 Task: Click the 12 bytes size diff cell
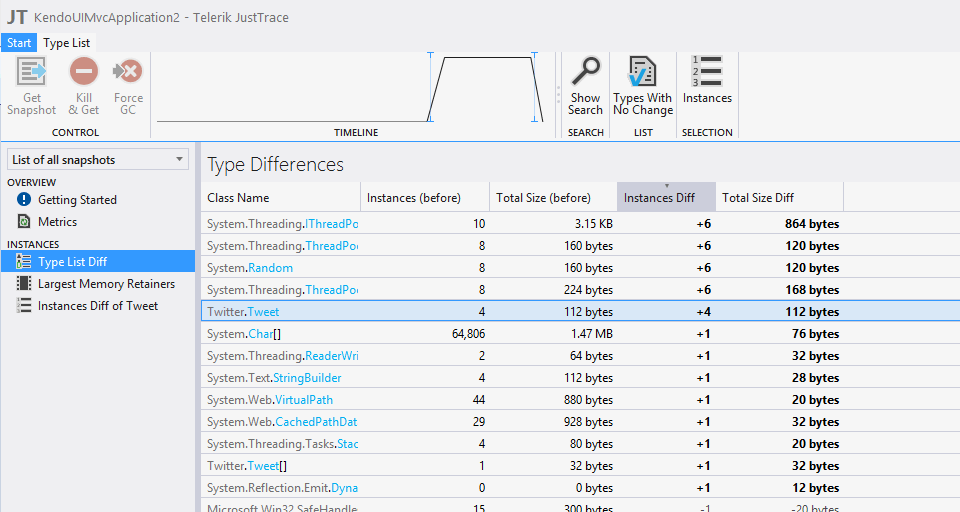click(x=815, y=488)
